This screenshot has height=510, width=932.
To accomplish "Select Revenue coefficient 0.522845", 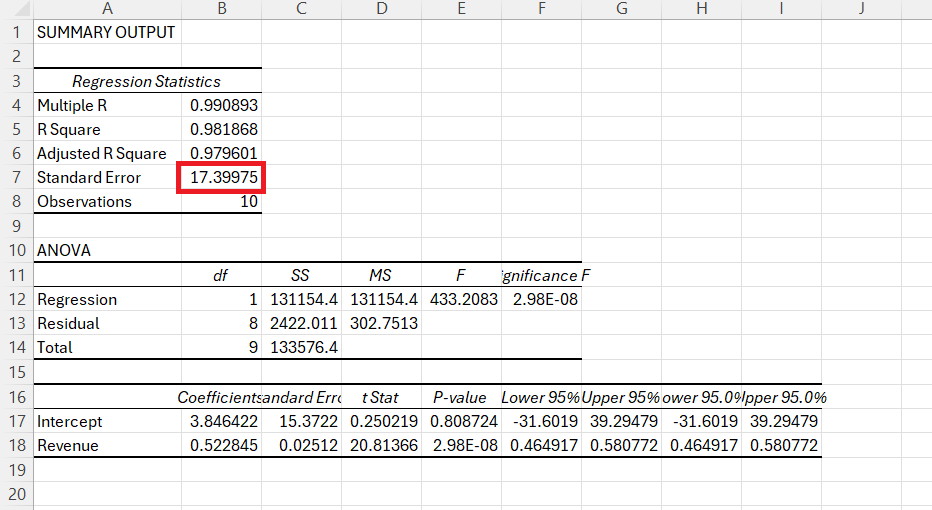I will [221, 445].
